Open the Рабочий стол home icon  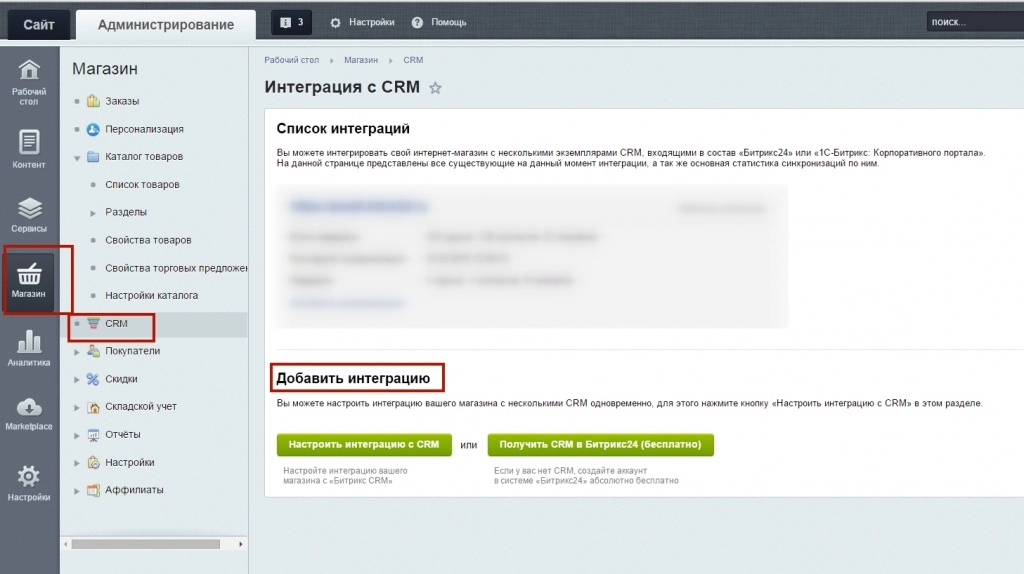click(29, 69)
